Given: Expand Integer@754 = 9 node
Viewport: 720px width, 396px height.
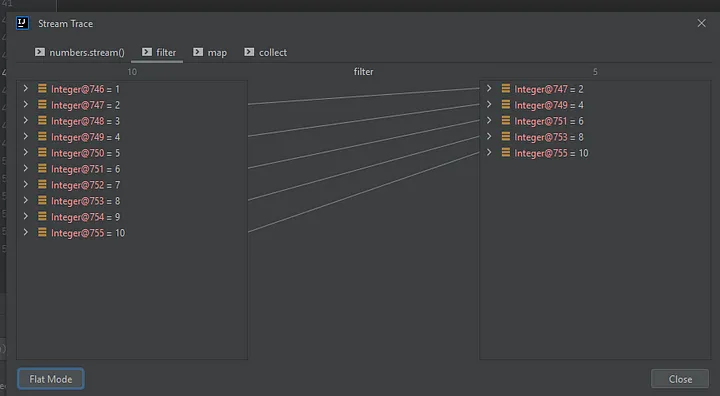Looking at the screenshot, I should 26,216.
